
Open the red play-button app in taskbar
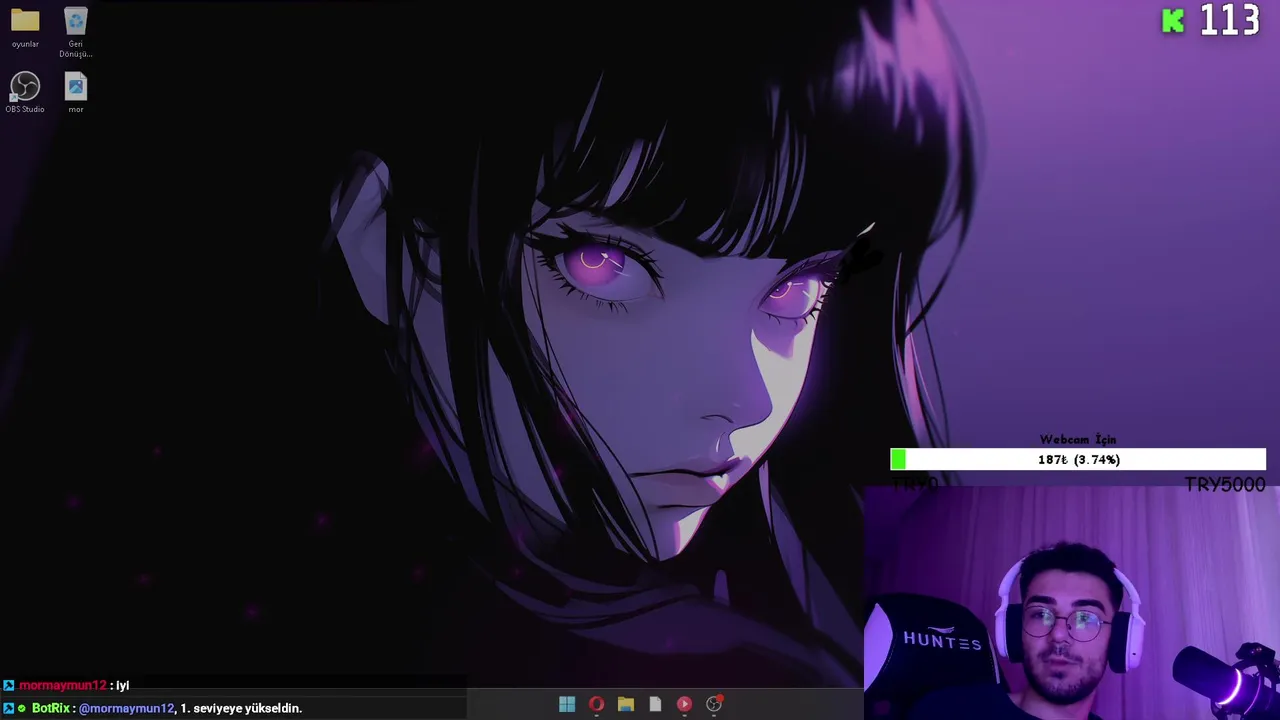click(684, 704)
